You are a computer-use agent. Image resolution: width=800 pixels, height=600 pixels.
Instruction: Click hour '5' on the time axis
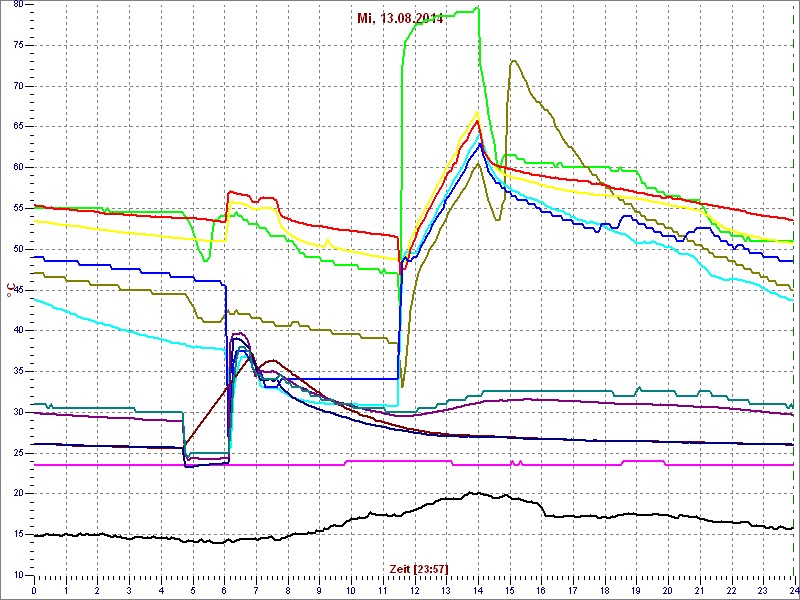click(192, 591)
